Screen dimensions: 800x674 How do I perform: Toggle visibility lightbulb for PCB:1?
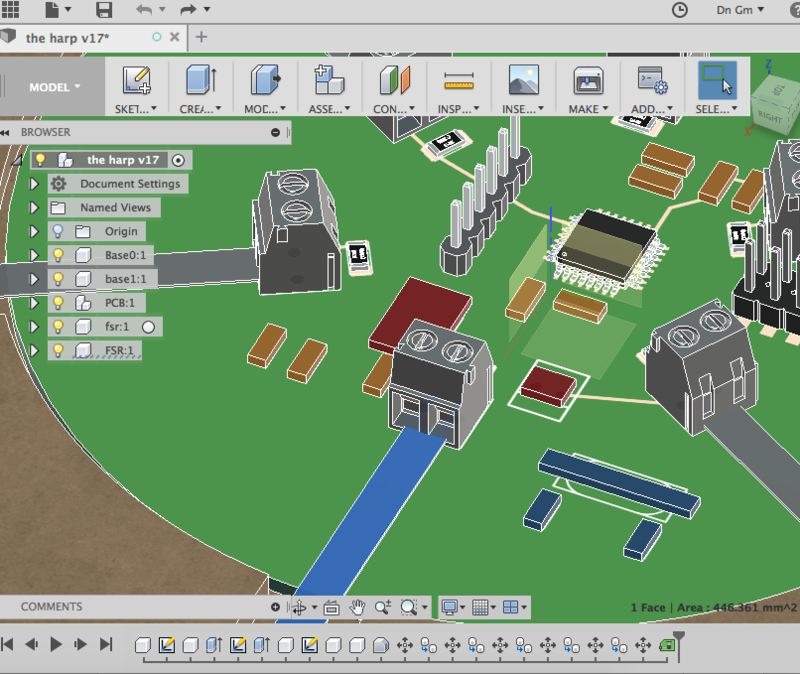58,303
